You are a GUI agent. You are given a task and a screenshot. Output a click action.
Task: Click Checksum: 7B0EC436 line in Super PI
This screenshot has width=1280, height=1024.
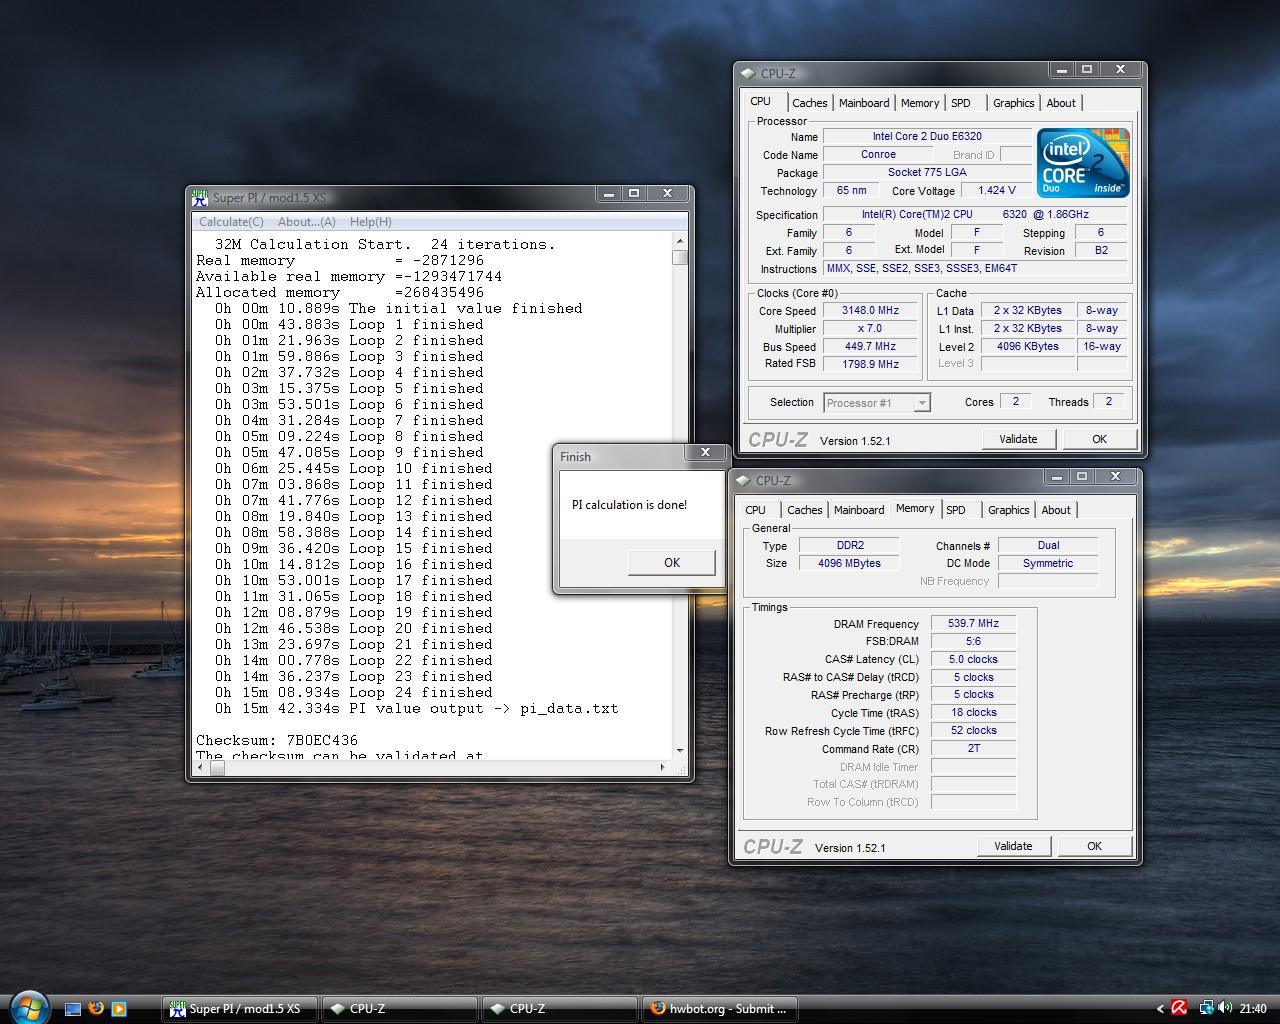click(277, 740)
